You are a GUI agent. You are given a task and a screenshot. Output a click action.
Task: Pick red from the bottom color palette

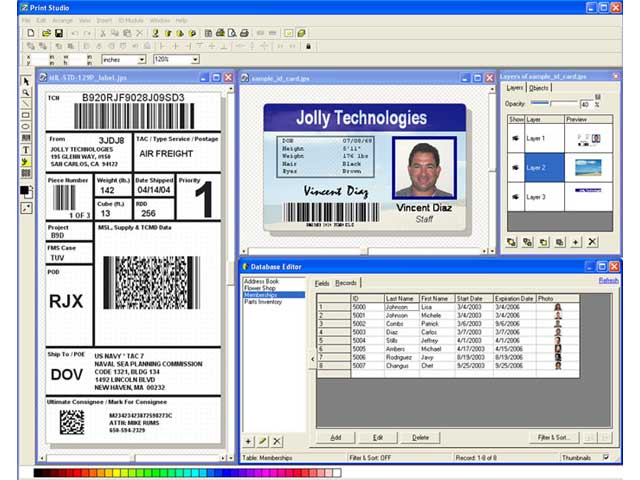[x=77, y=473]
